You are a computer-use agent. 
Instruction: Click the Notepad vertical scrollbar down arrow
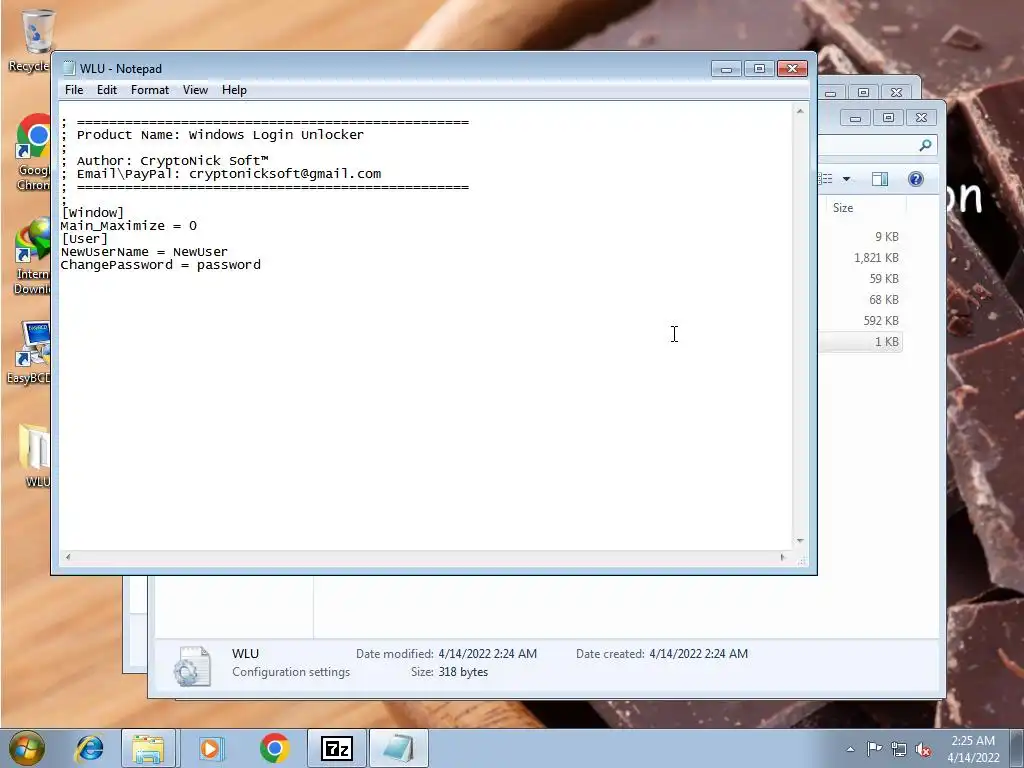[x=800, y=541]
